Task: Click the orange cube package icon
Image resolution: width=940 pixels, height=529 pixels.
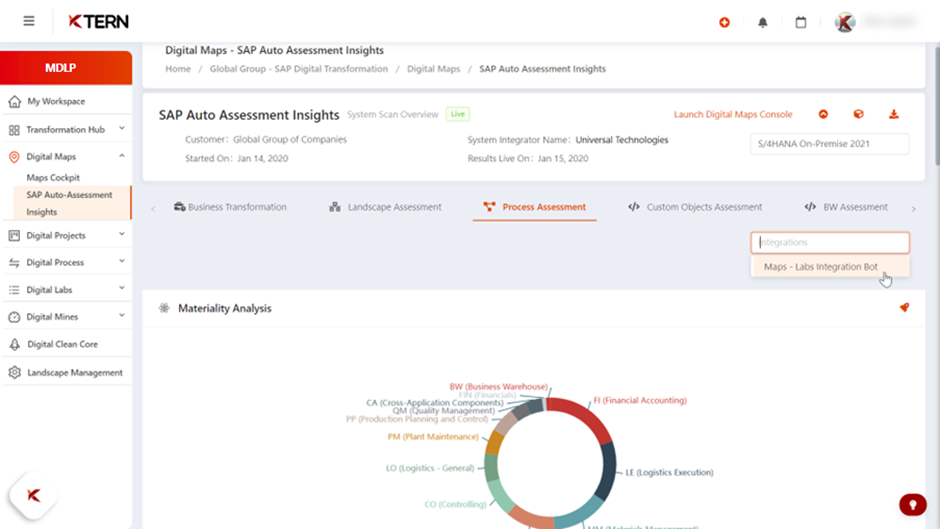Action: click(x=858, y=114)
